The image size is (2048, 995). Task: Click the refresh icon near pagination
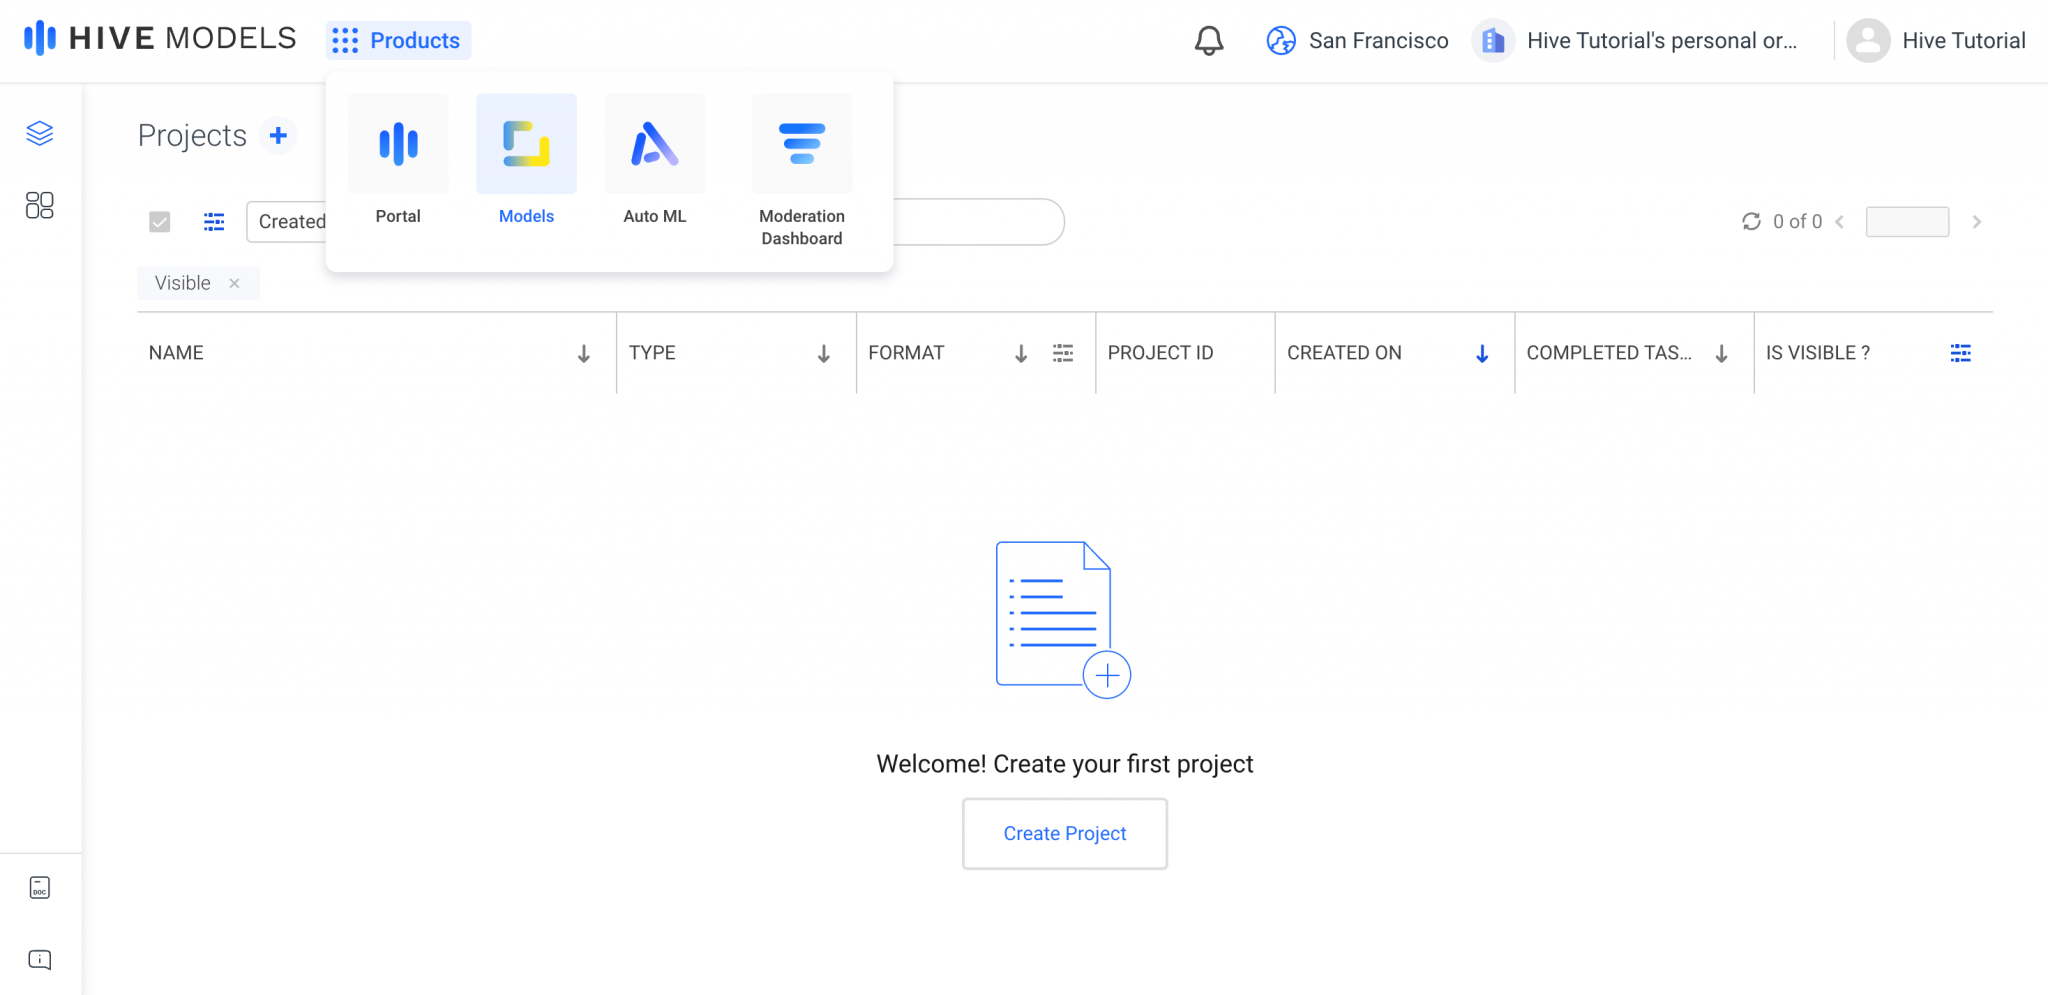coord(1751,221)
